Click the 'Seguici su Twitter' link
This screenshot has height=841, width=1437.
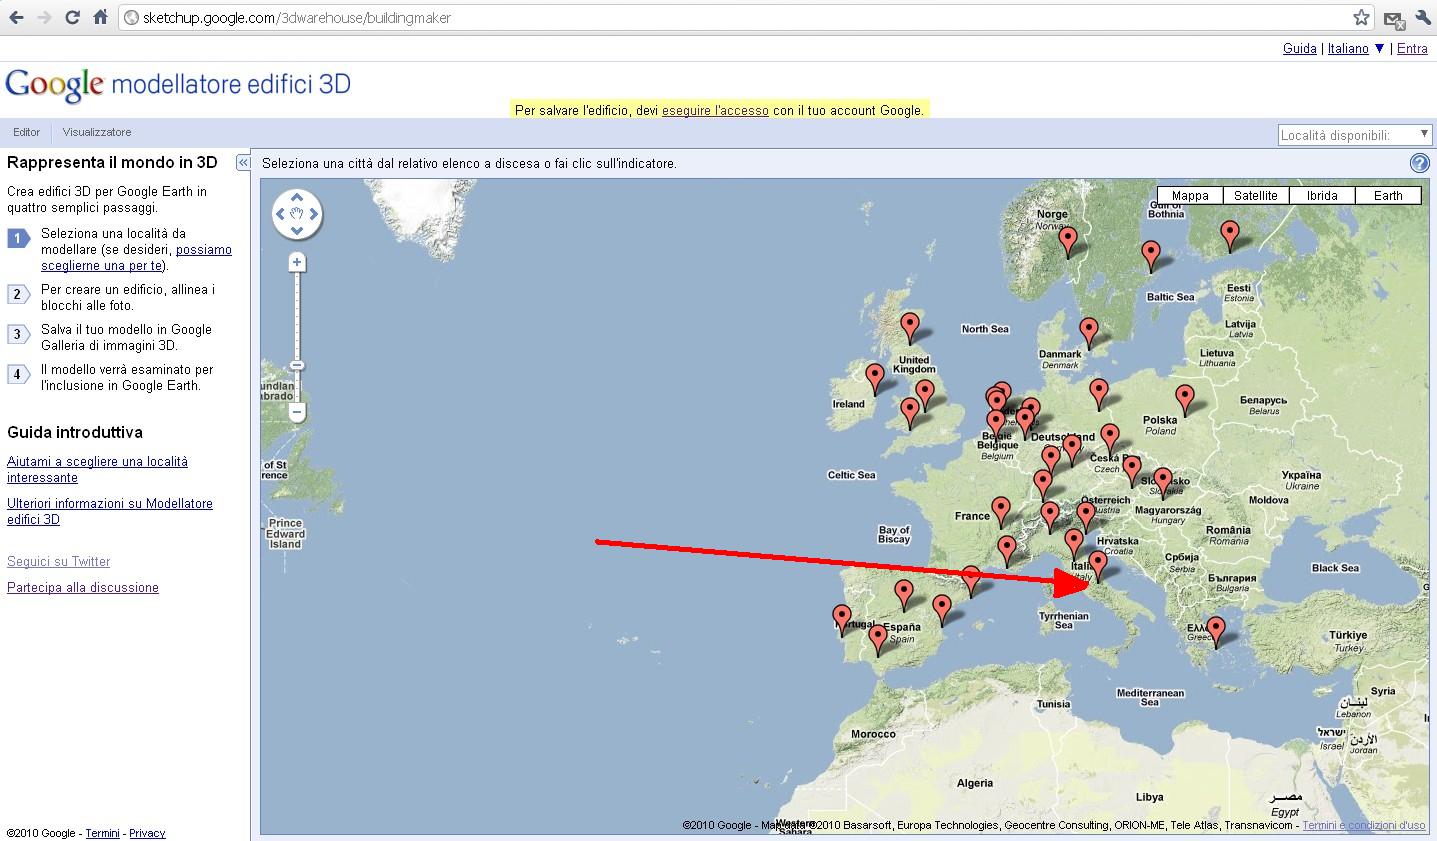click(x=58, y=562)
